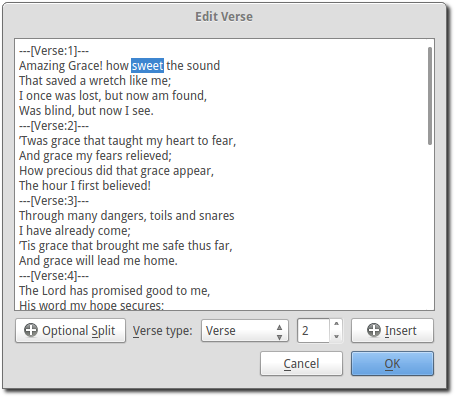This screenshot has width=455, height=397.
Task: Click the "Verse type:" label
Action: click(x=163, y=331)
